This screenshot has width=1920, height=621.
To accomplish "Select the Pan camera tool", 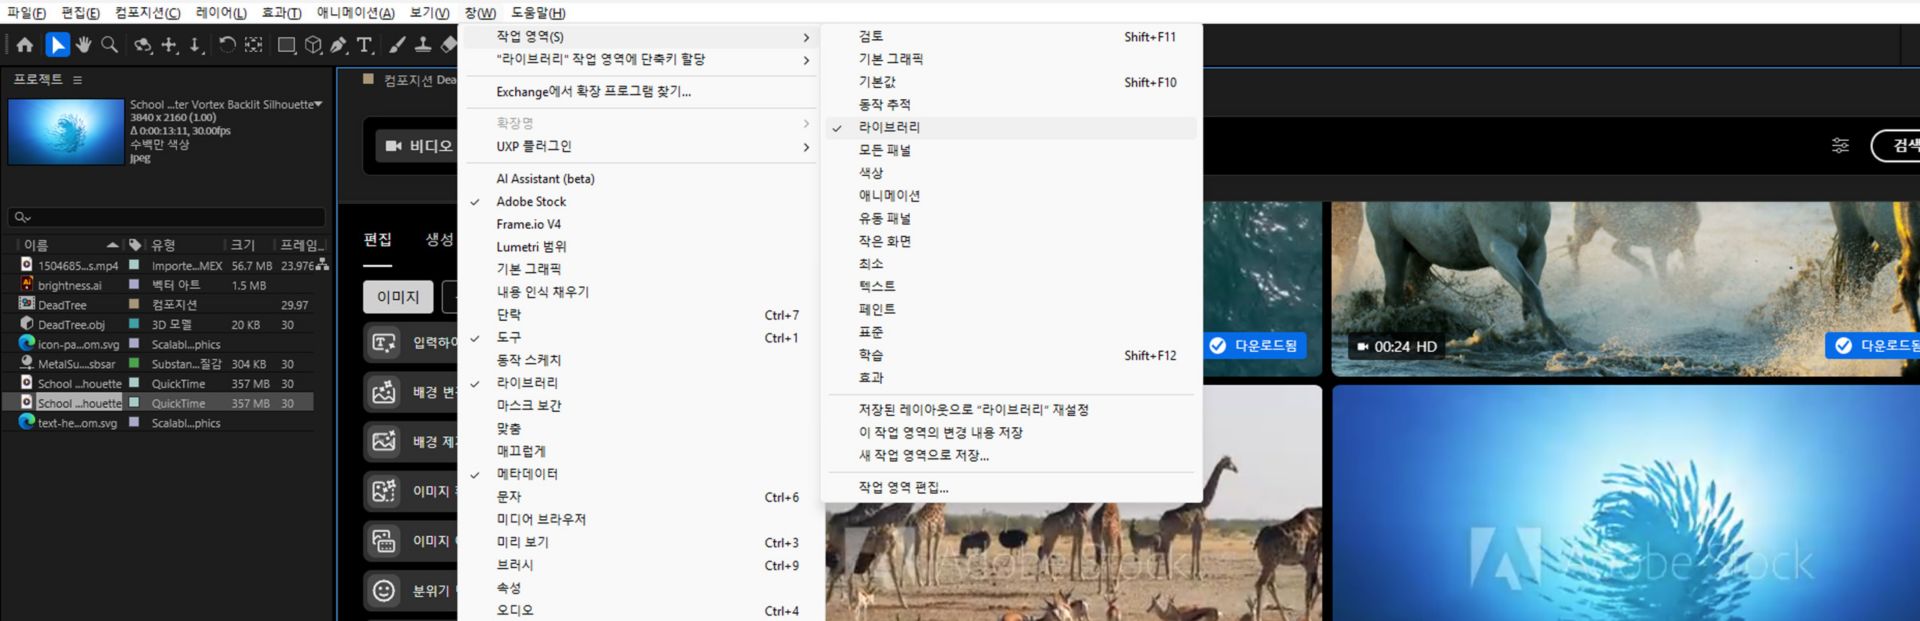I will 170,45.
